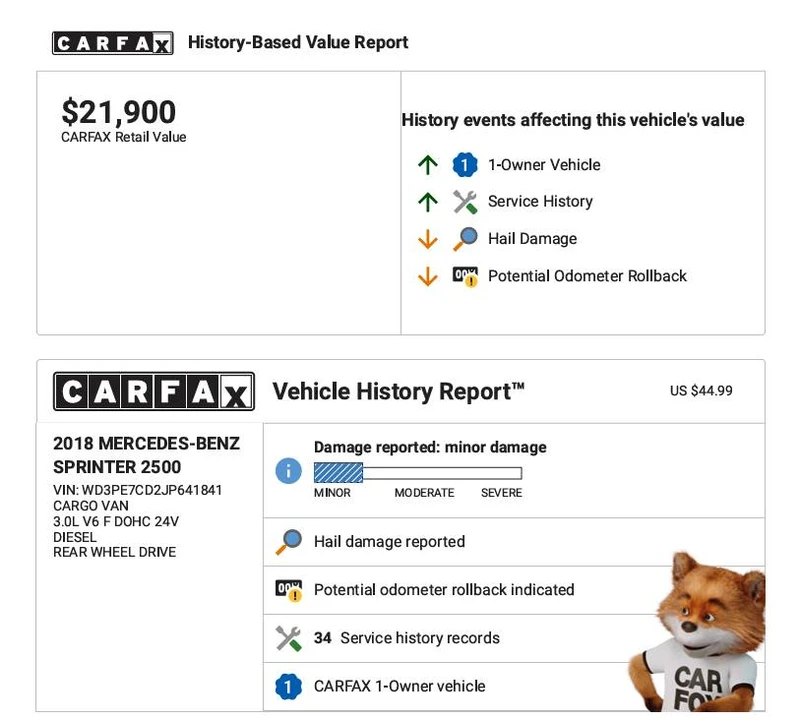Click the MODERATE label under damage bar

coord(424,493)
